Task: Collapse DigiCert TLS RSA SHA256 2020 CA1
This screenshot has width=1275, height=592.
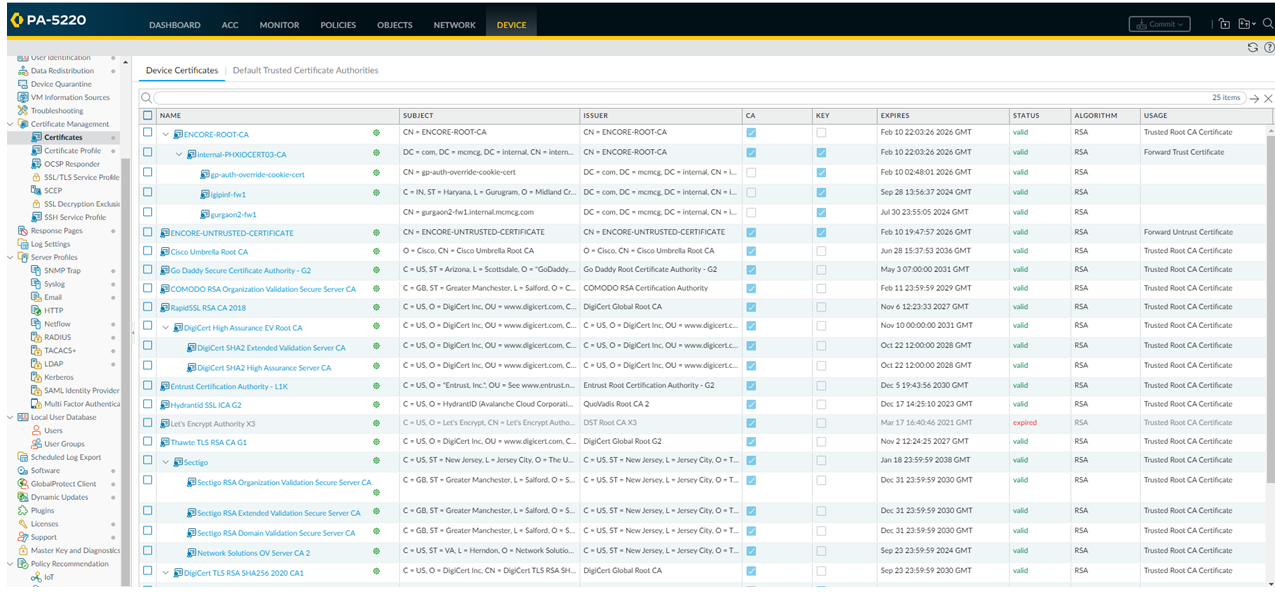Action: coord(166,573)
